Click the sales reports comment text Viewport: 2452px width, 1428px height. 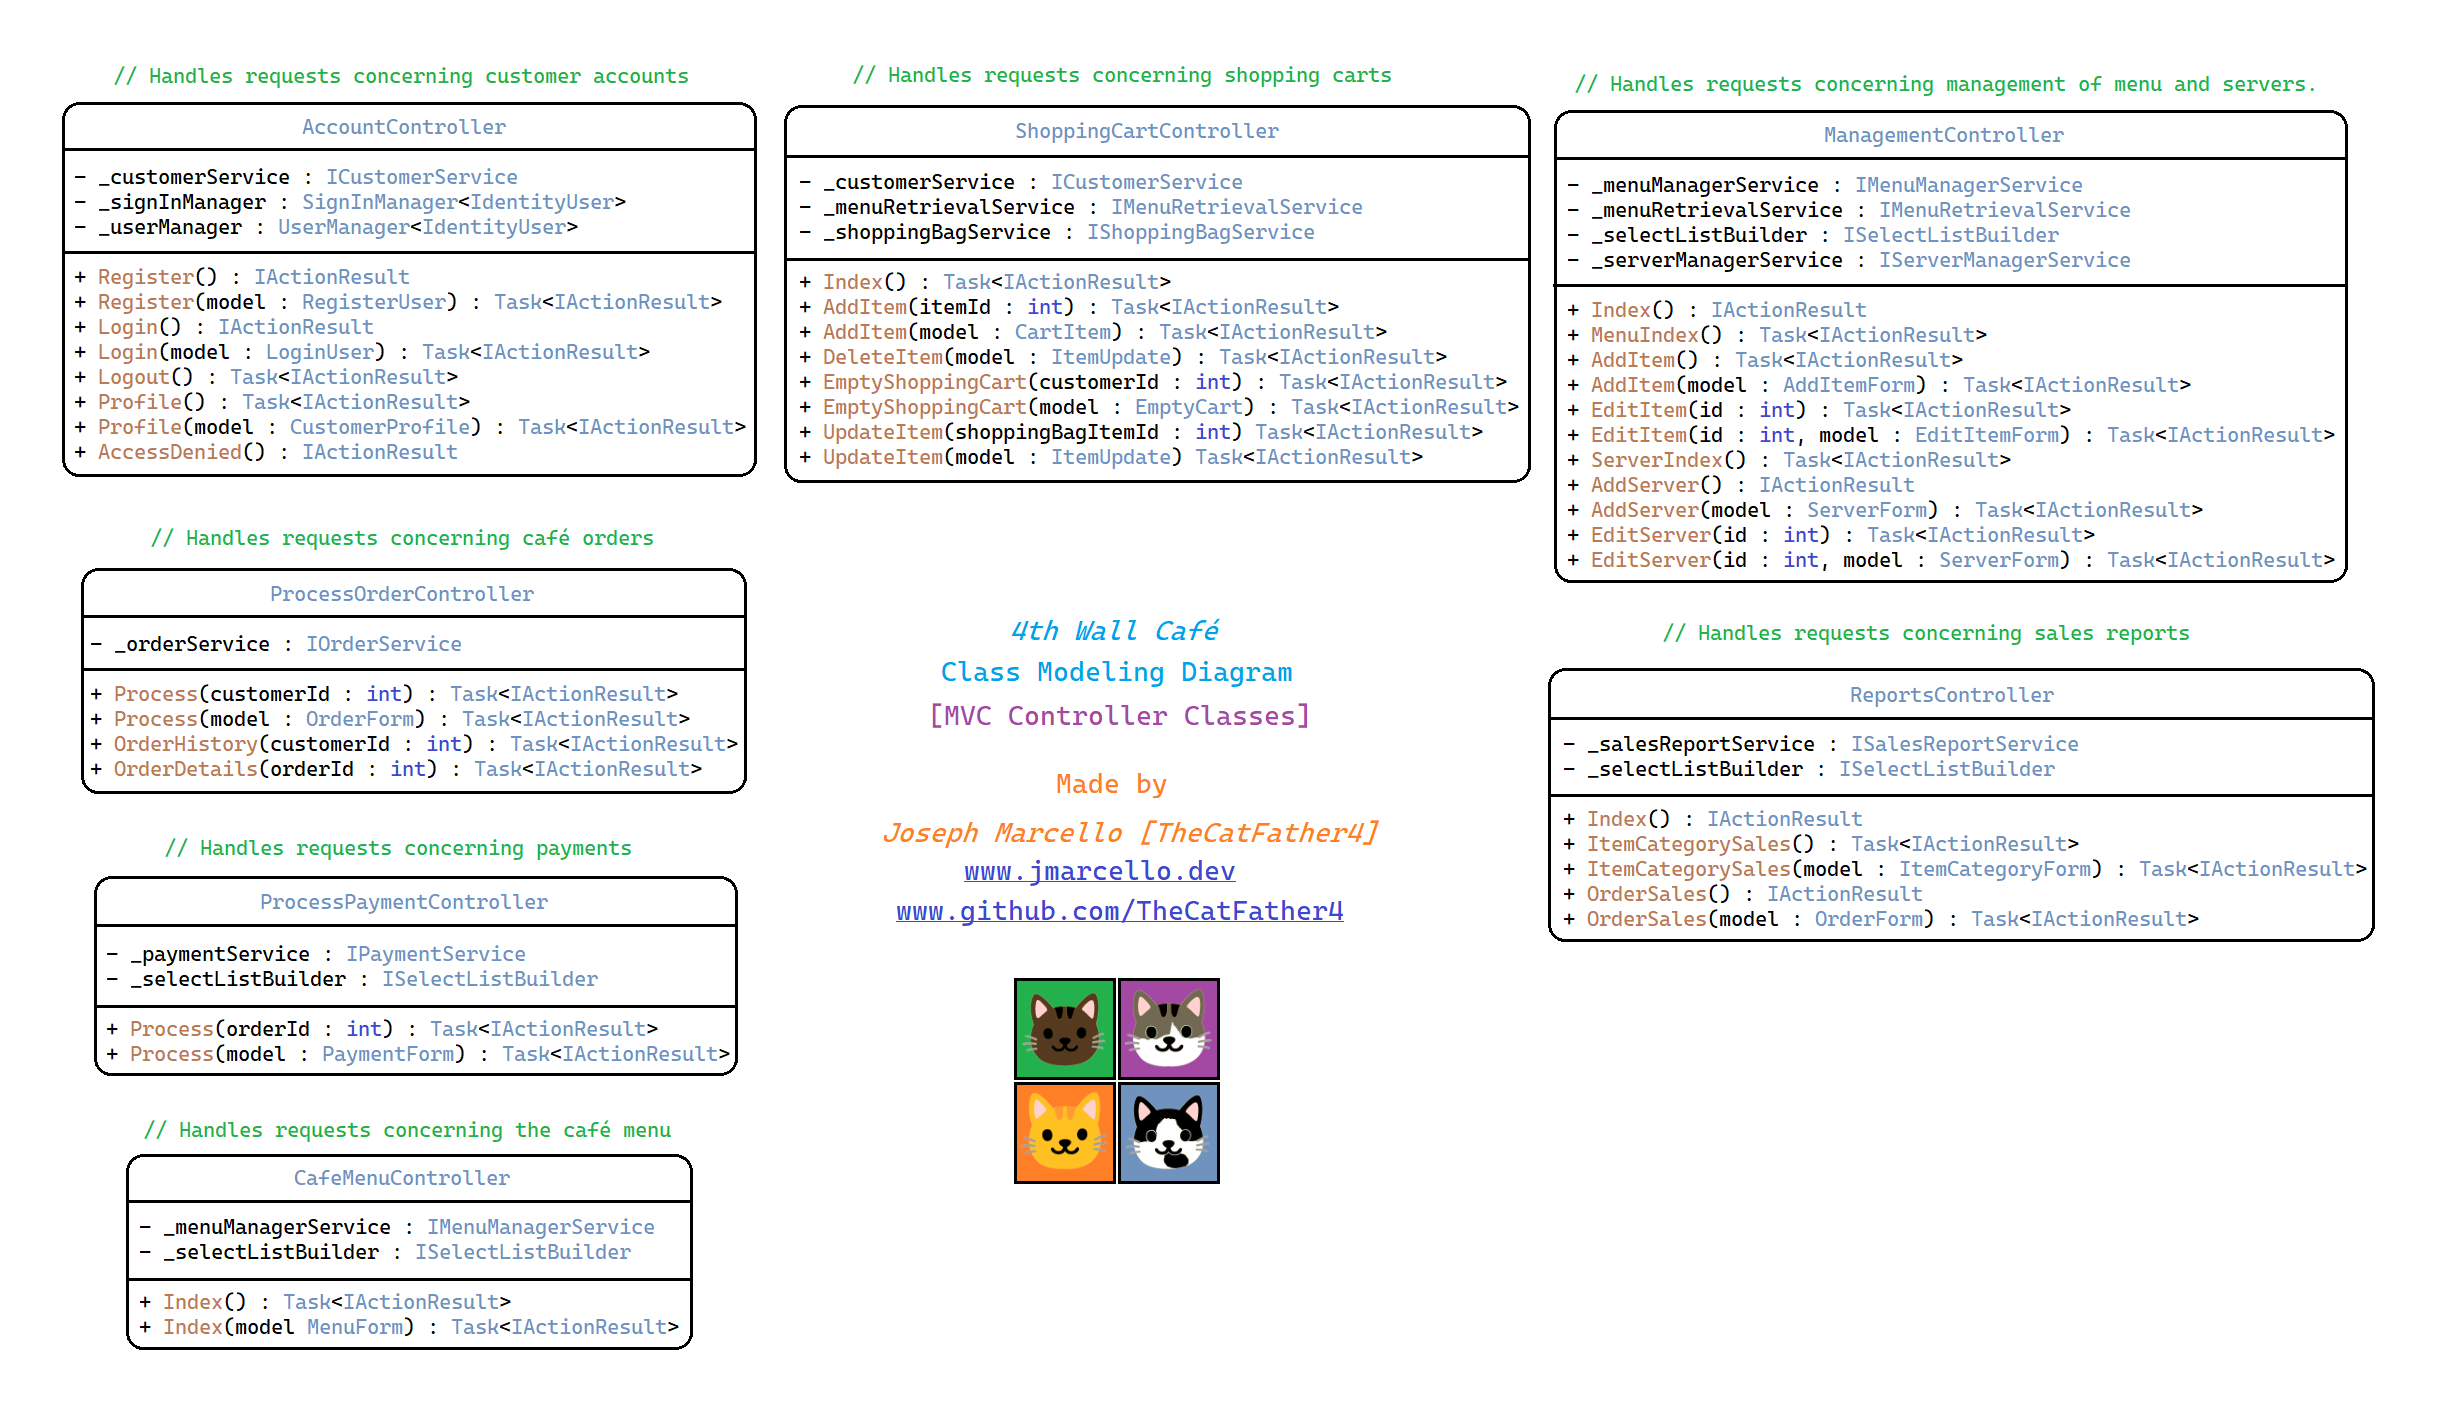point(1925,633)
